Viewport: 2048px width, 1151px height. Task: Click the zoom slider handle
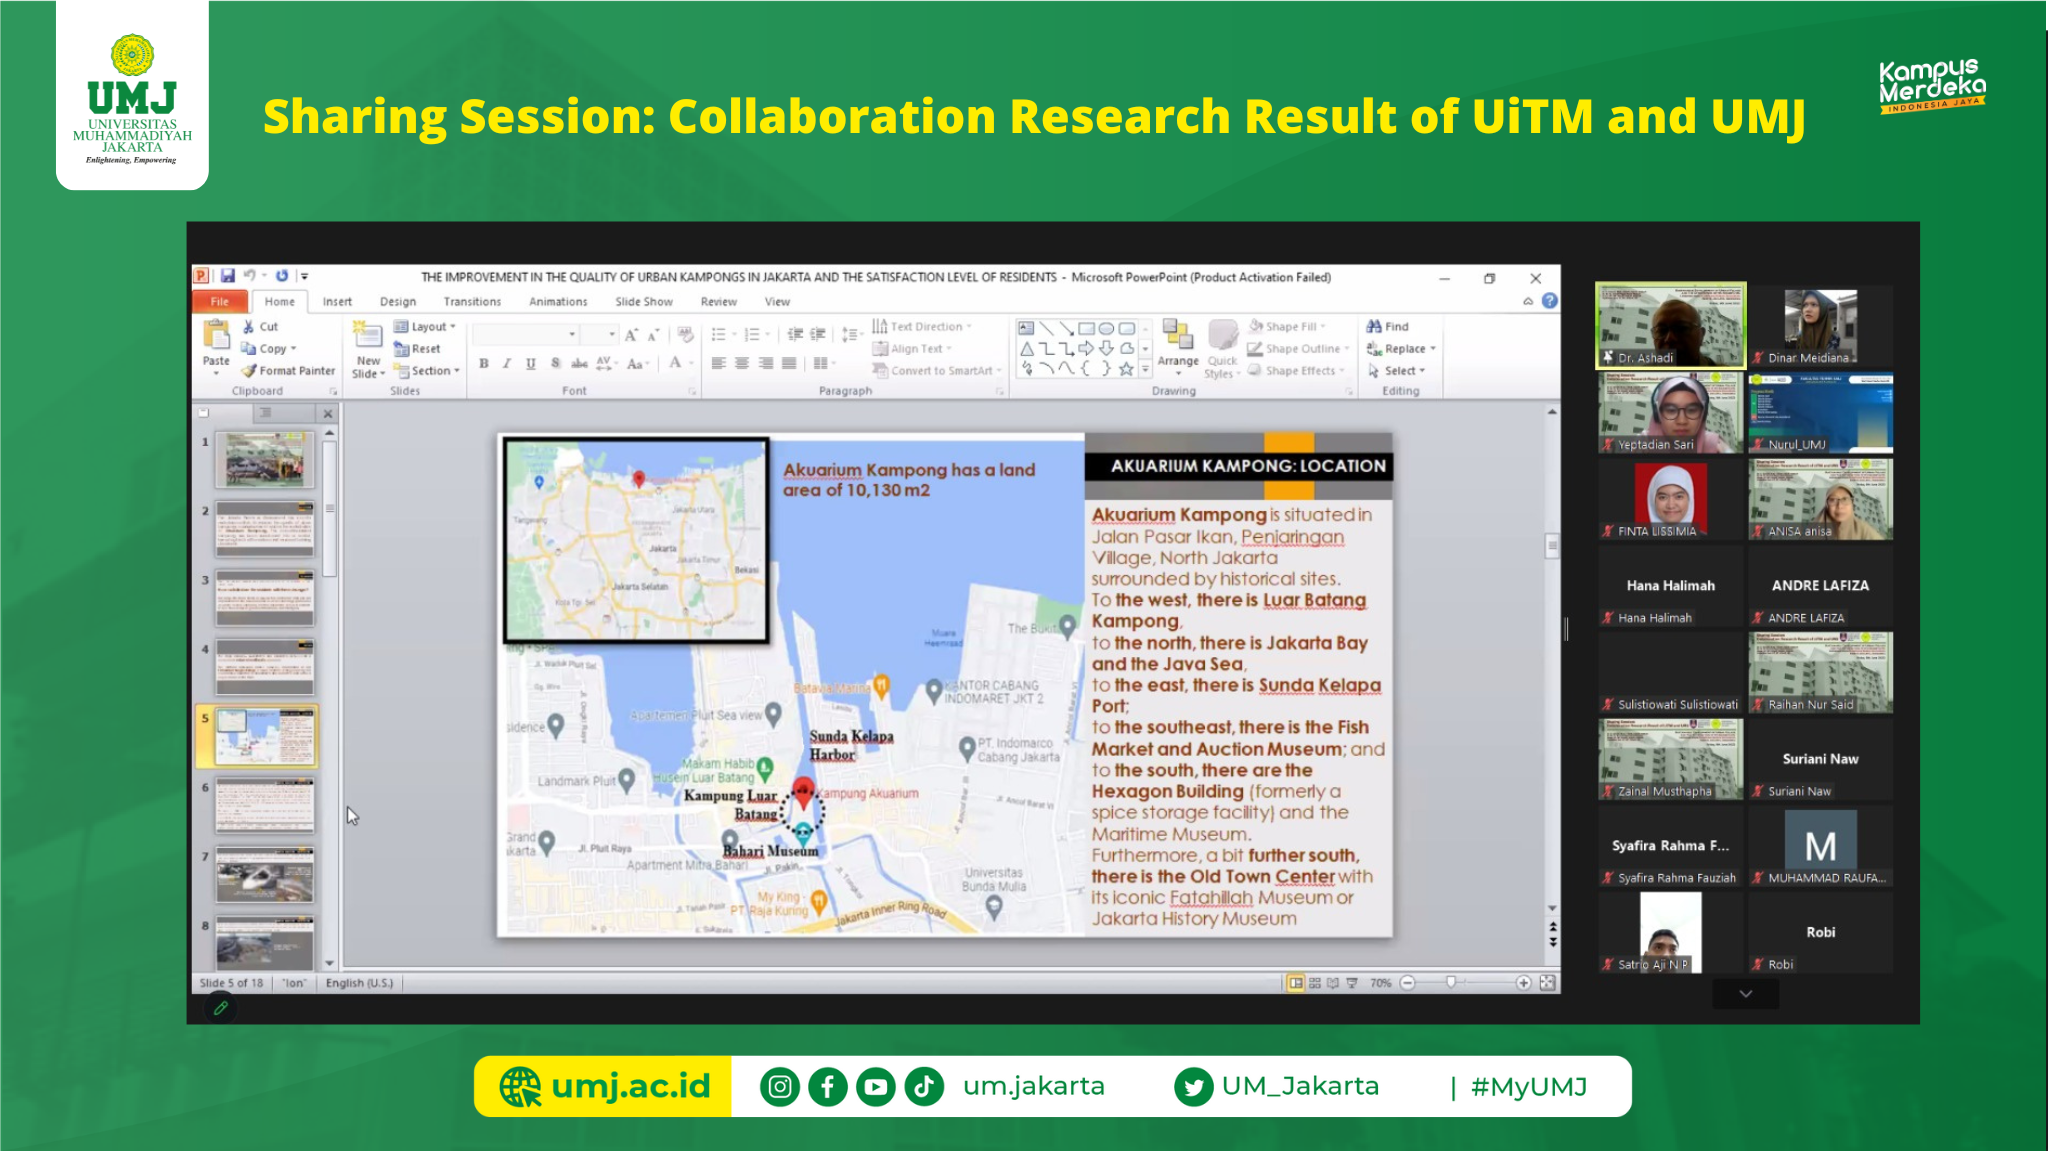1451,983
